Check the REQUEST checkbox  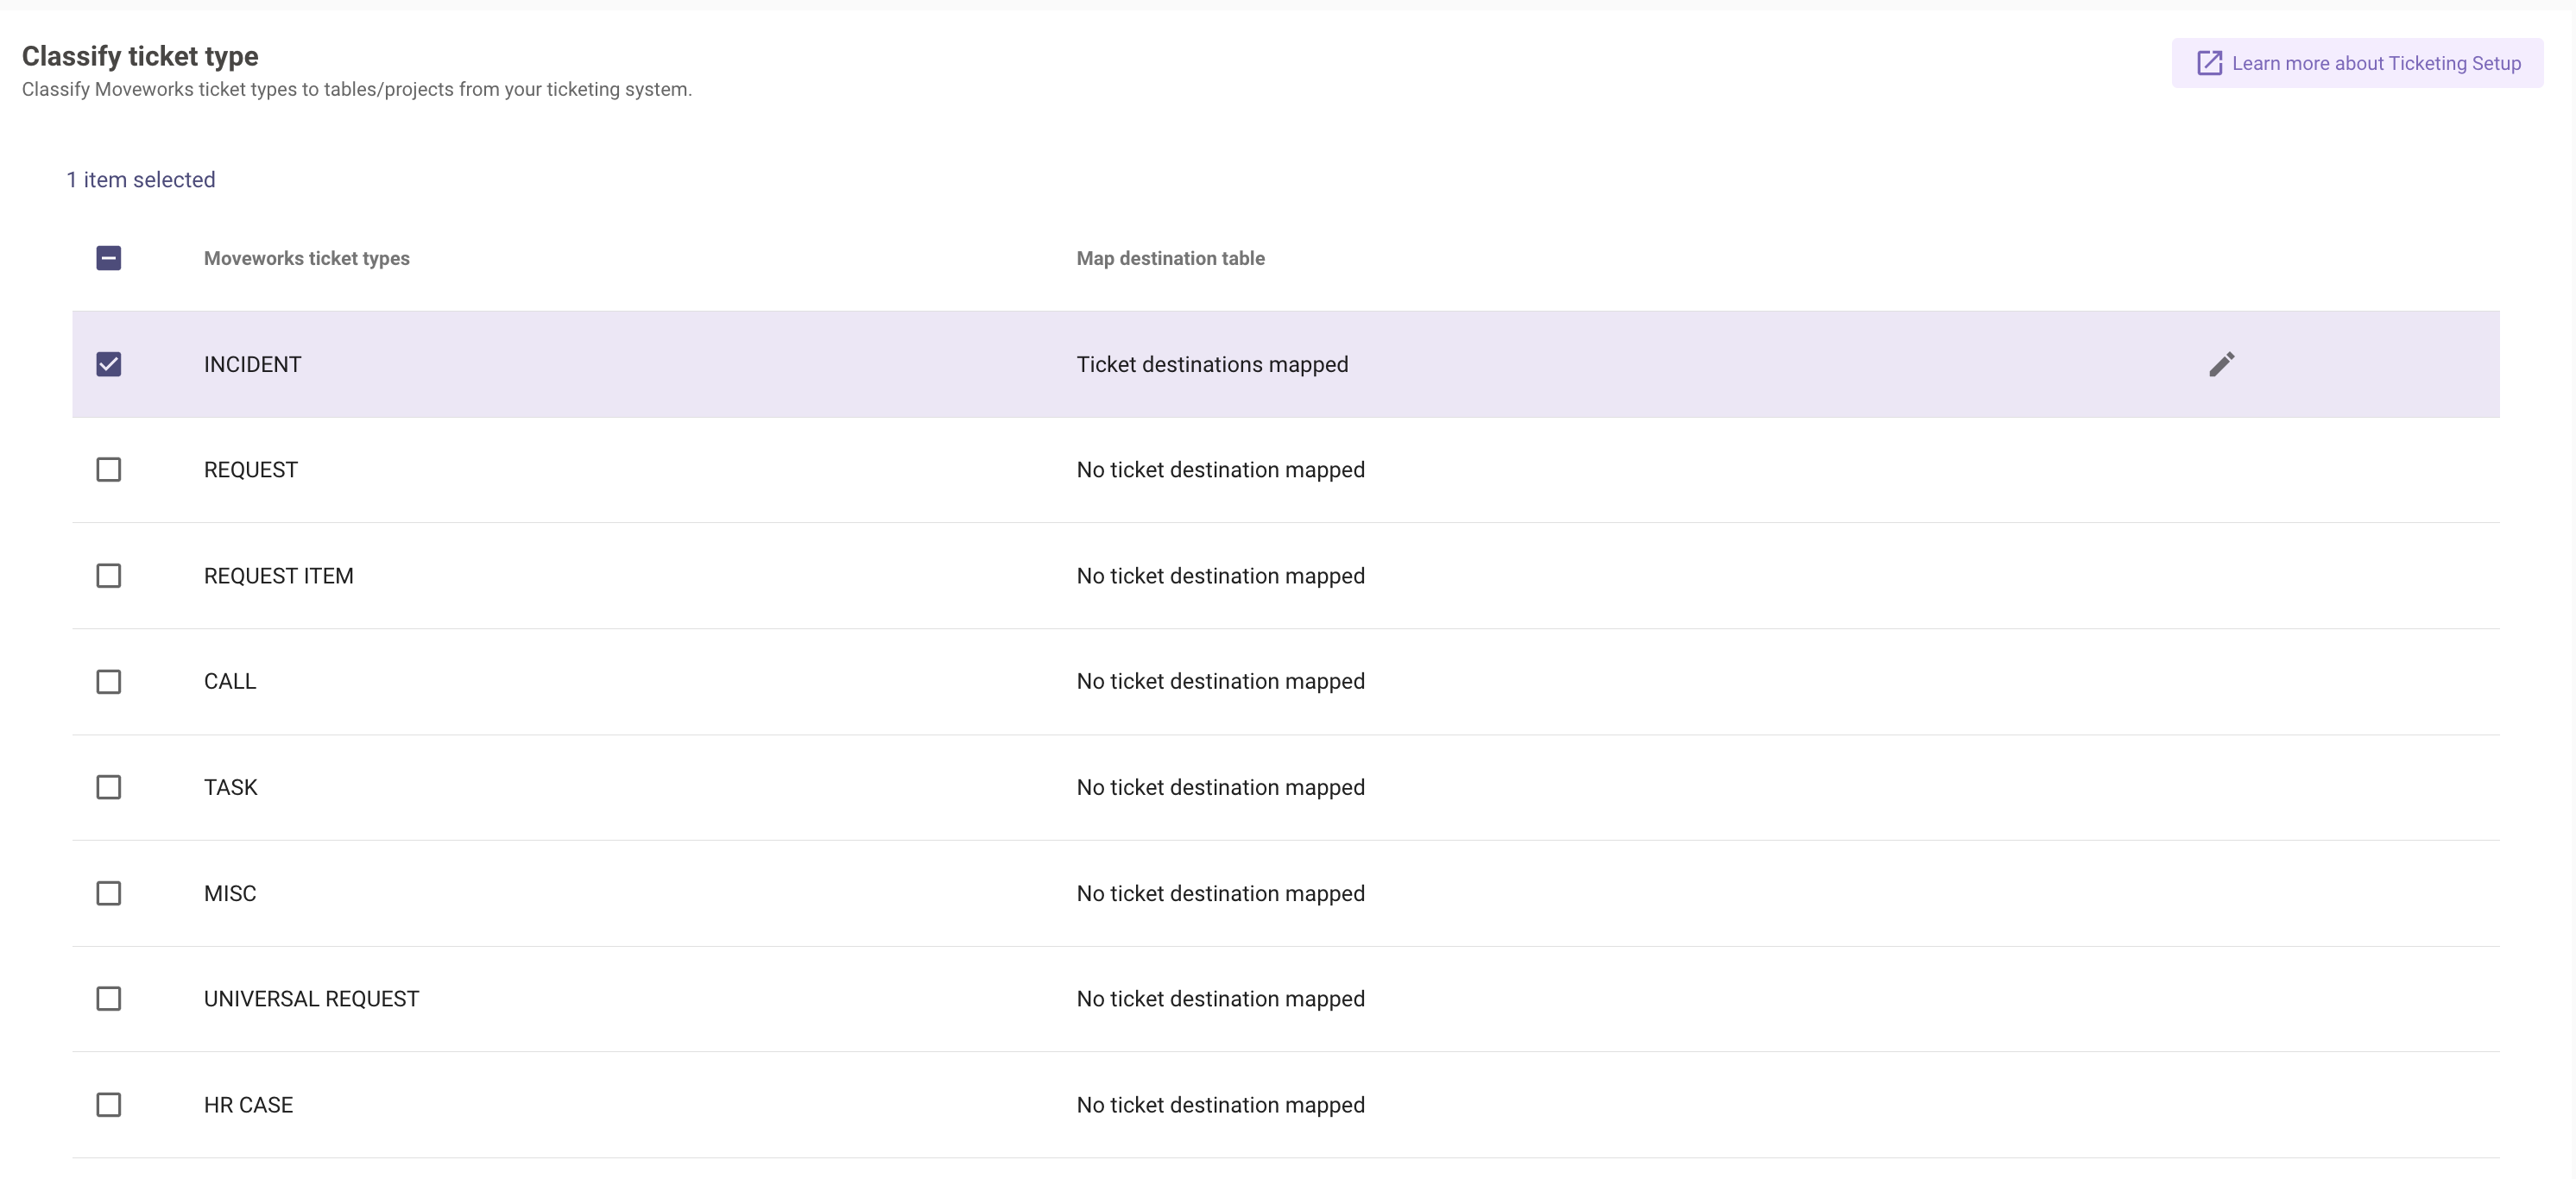point(109,470)
